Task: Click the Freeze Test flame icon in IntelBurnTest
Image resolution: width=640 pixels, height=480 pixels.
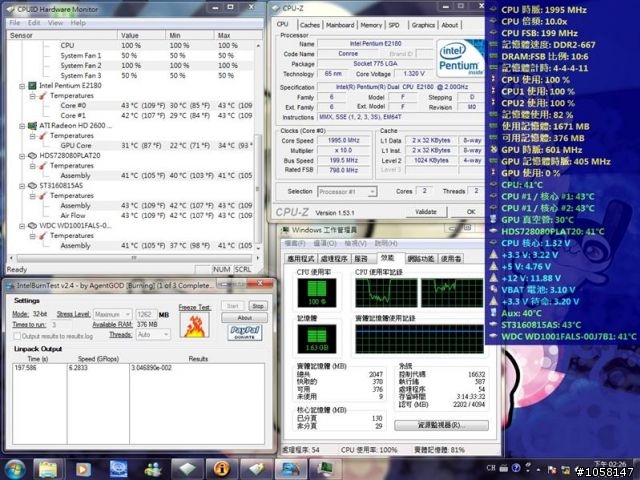Action: pyautogui.click(x=195, y=325)
